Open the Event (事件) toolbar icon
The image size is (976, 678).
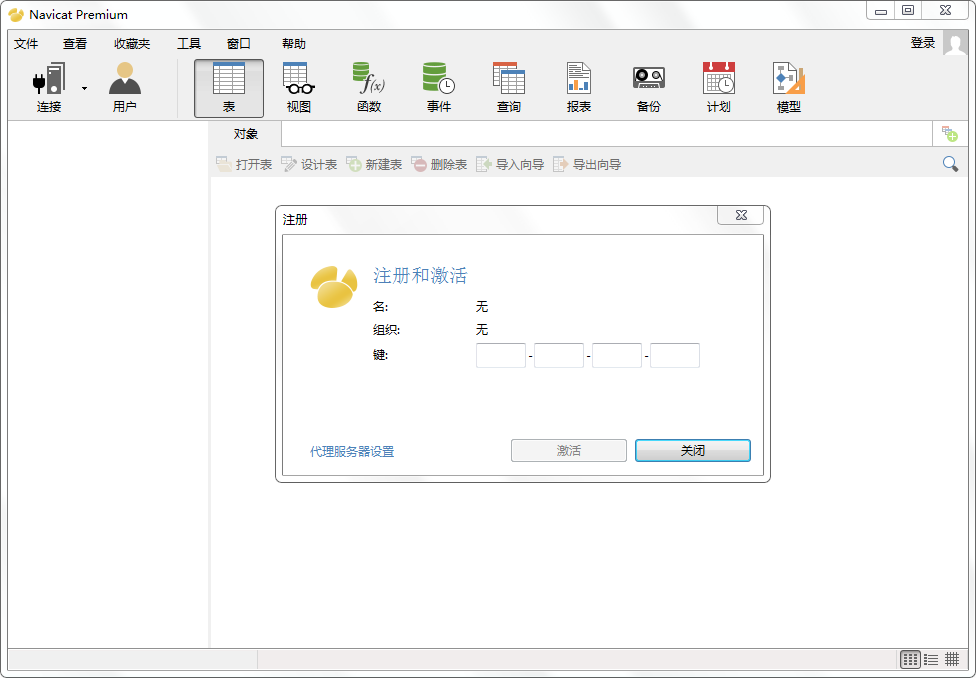point(439,88)
